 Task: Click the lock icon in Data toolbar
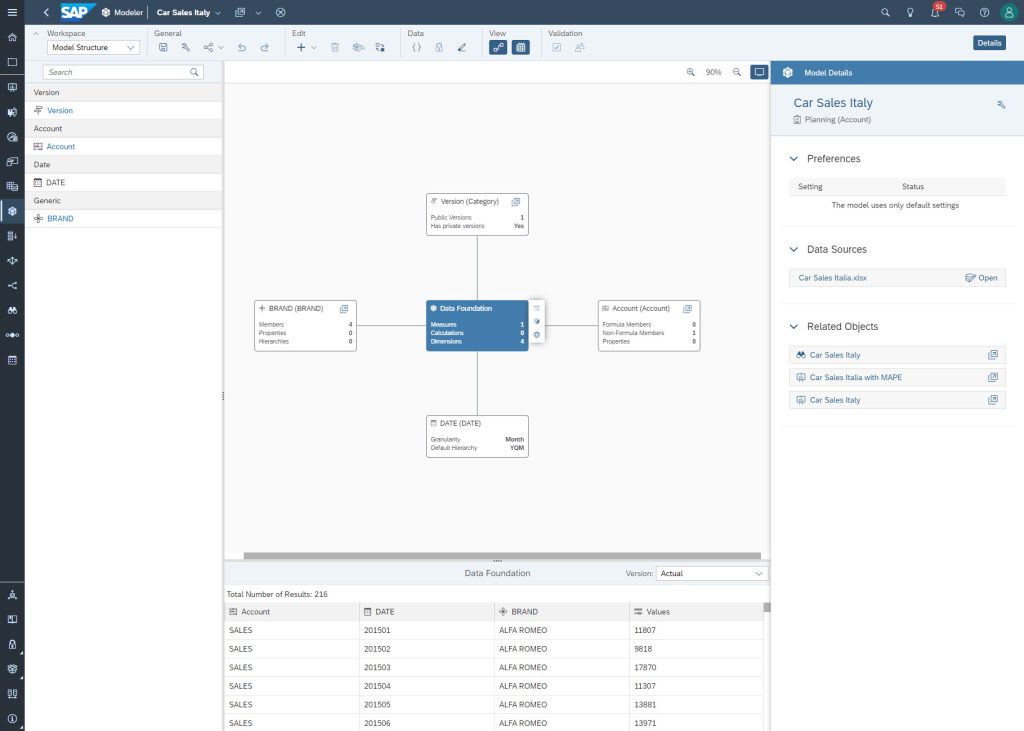click(x=439, y=47)
